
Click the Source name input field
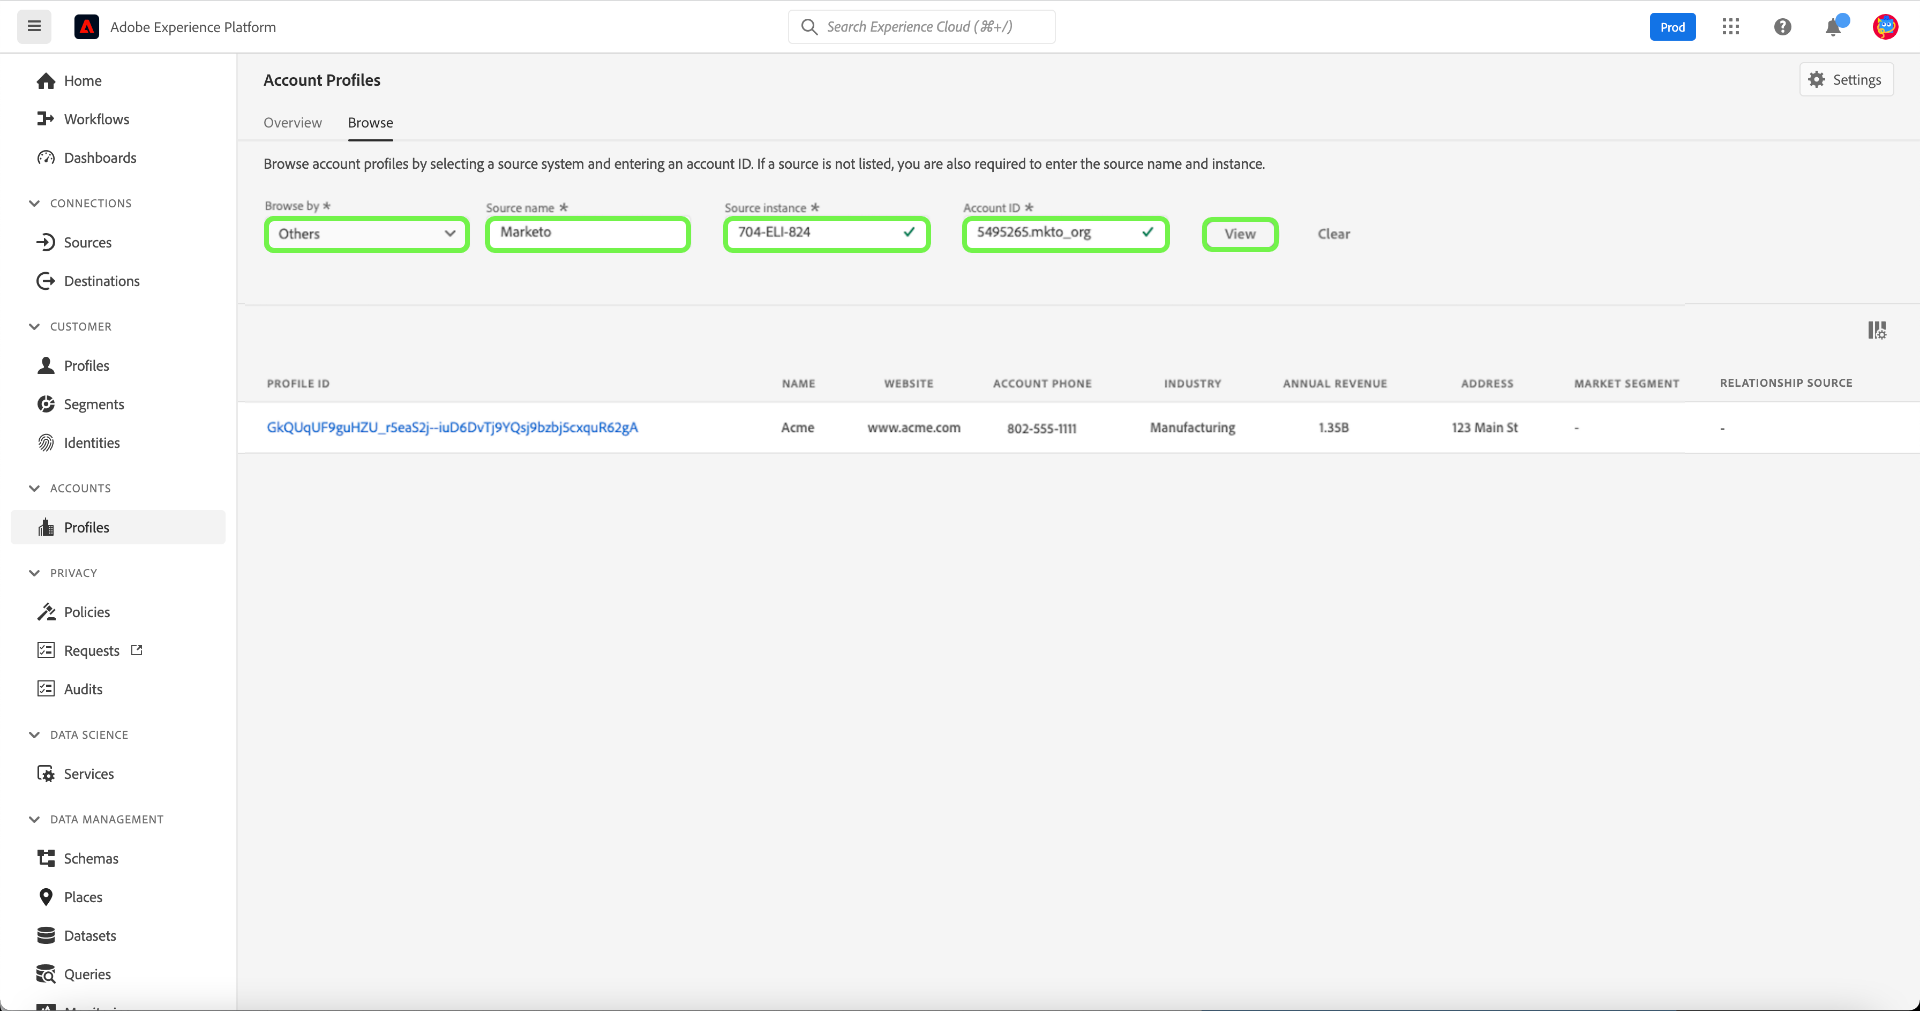click(588, 234)
